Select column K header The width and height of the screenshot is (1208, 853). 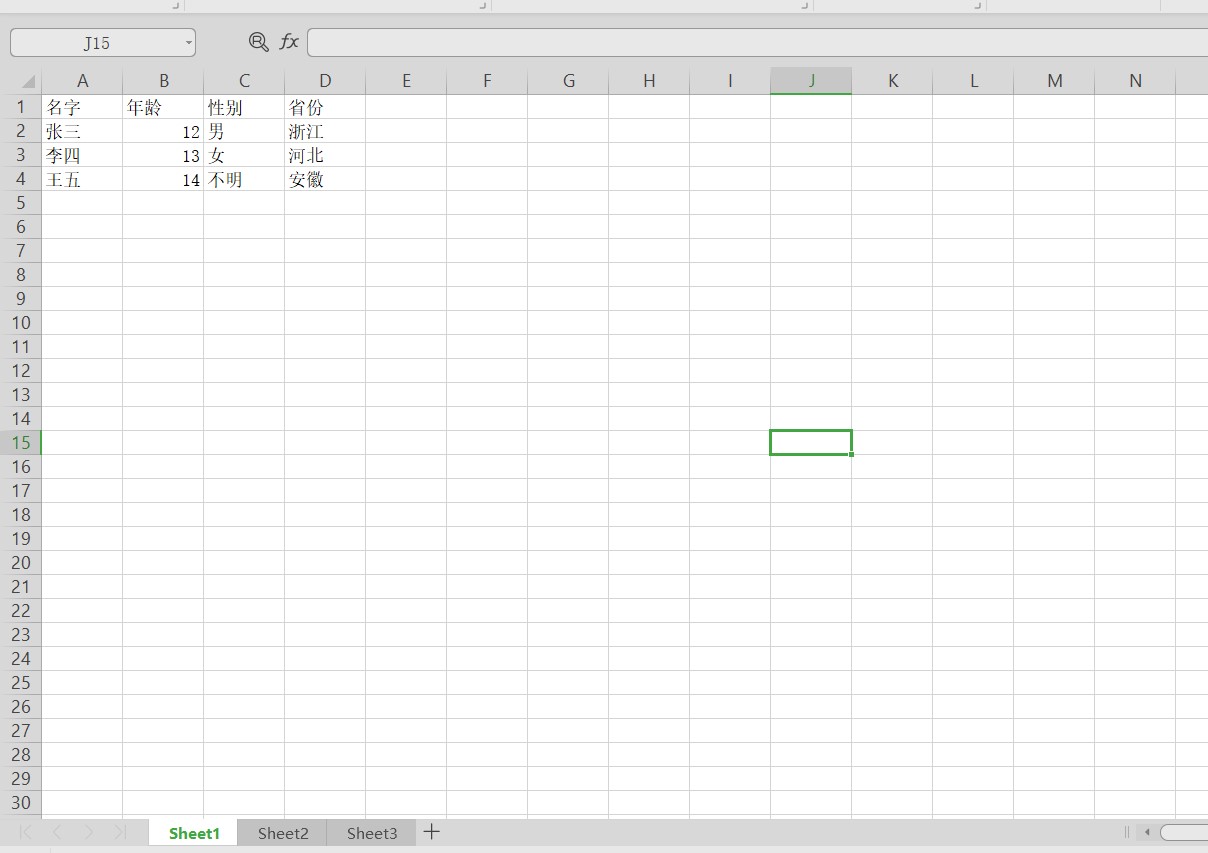(892, 81)
